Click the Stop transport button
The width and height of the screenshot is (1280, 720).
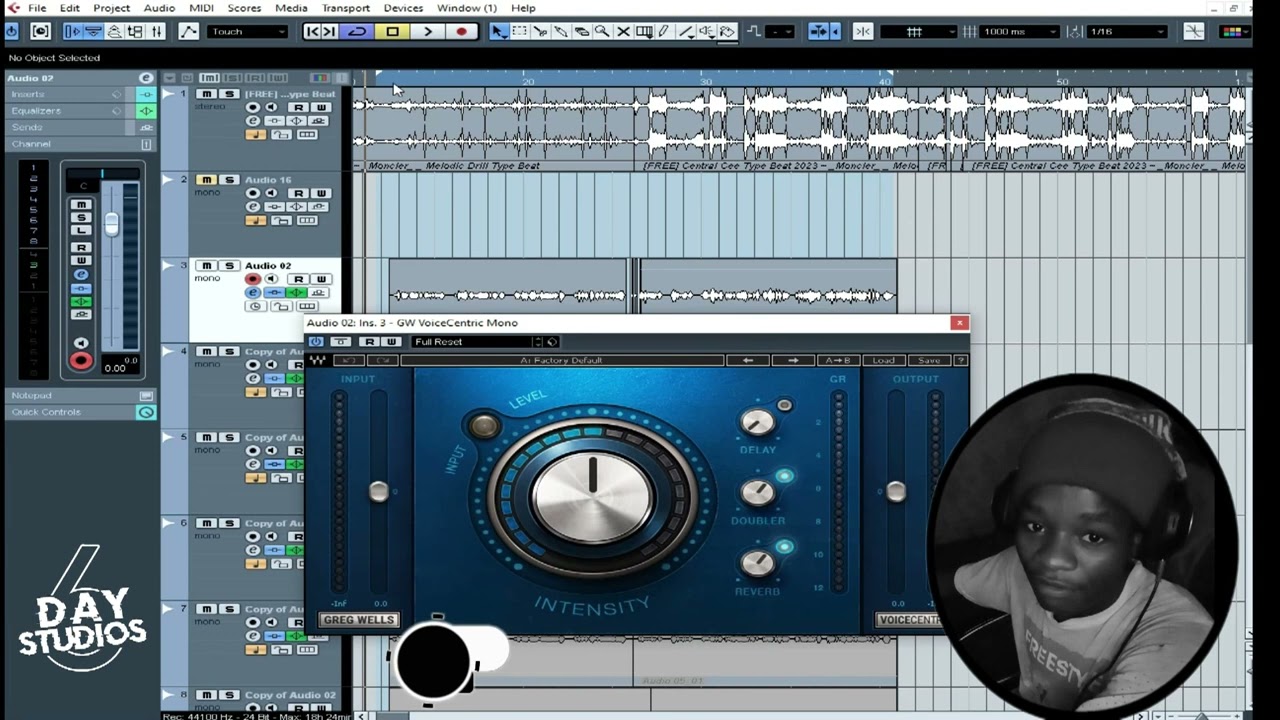(392, 32)
